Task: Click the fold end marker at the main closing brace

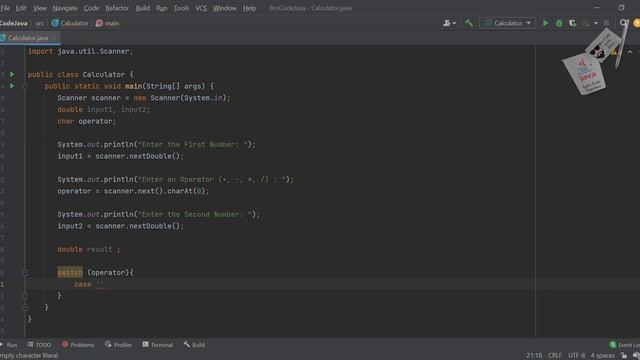Action: (x=25, y=307)
